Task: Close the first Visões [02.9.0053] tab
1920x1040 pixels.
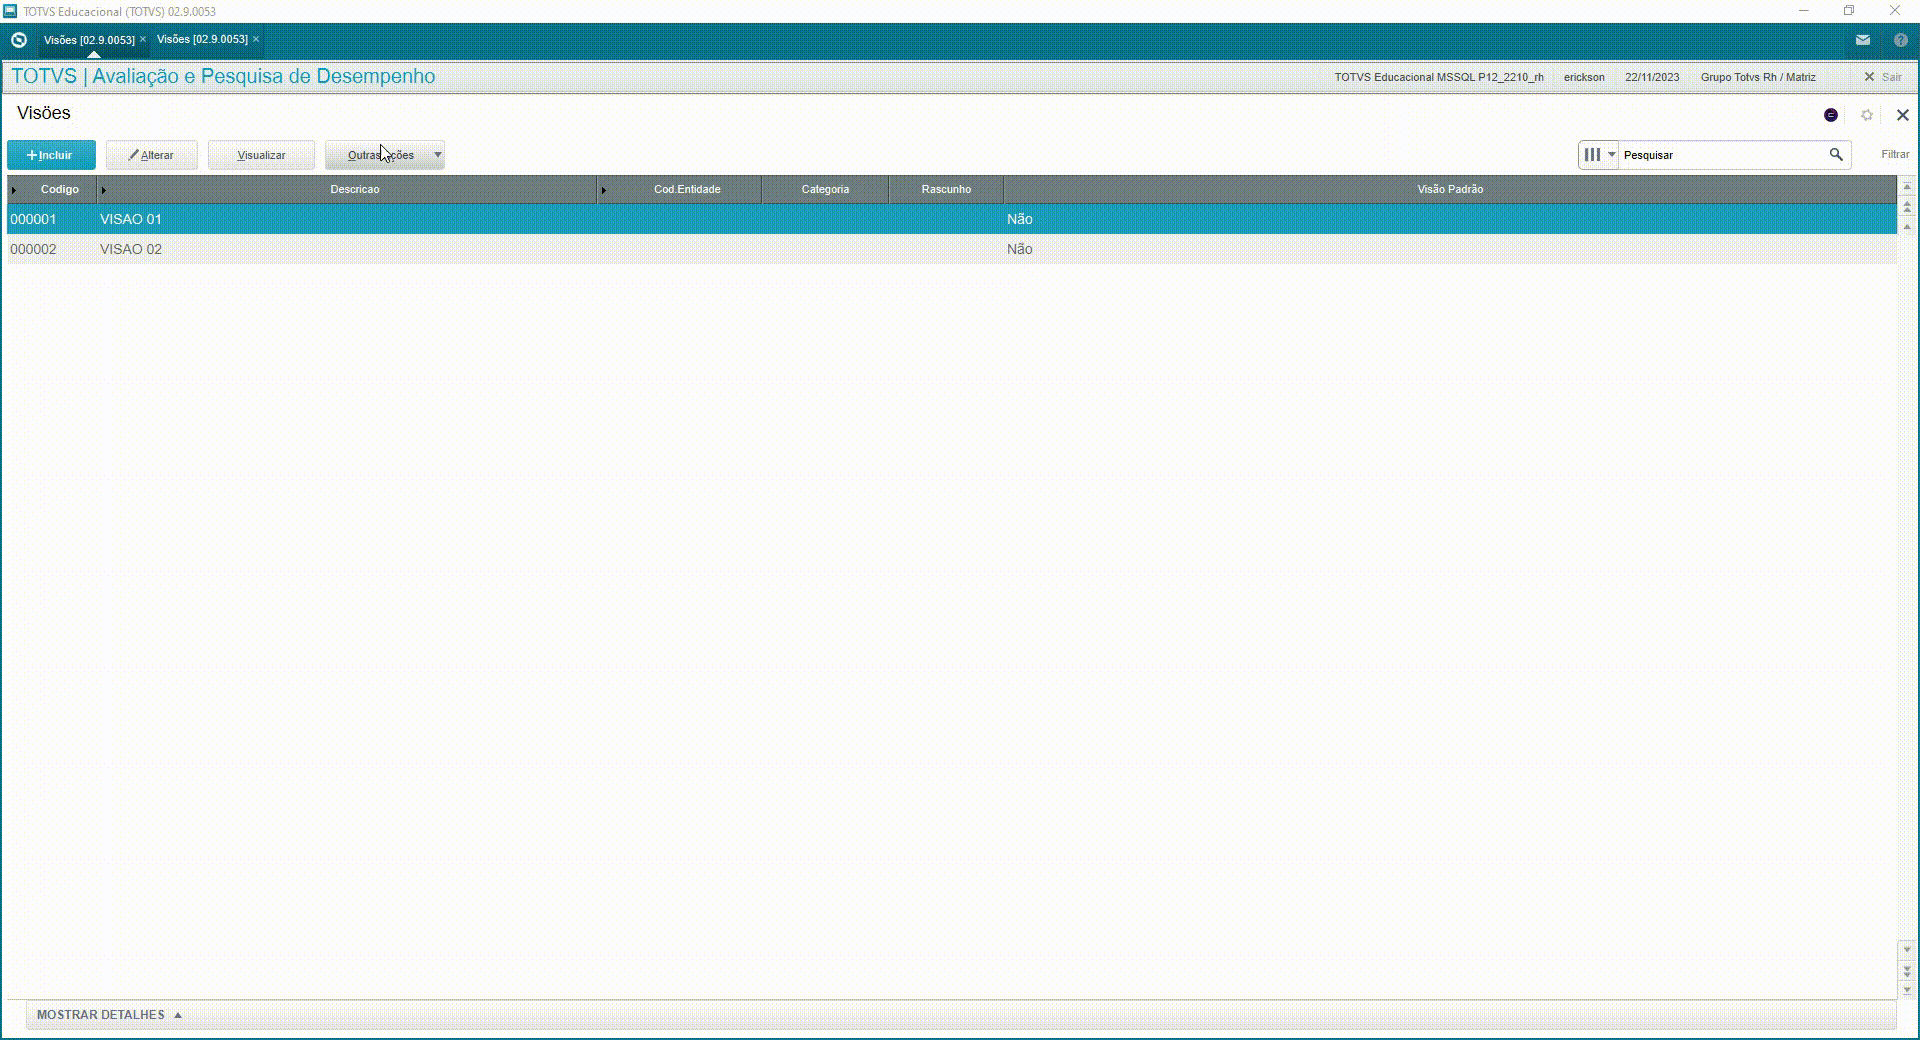Action: point(143,40)
